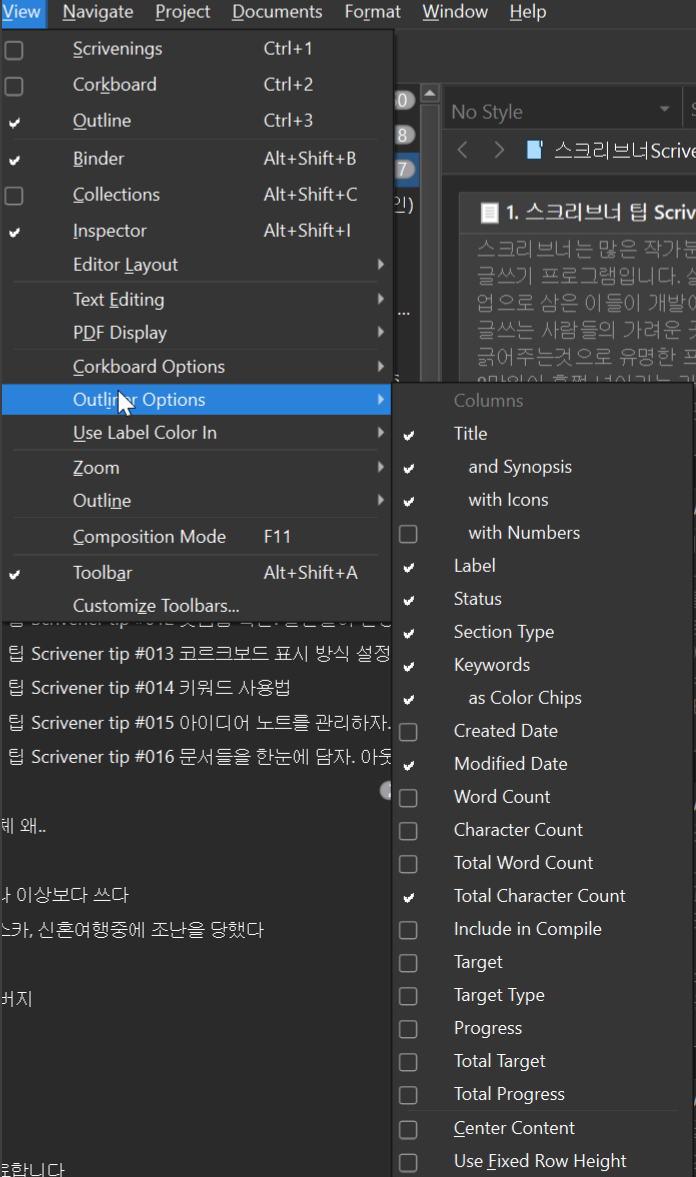Enable Use Fixed Row Height
This screenshot has width=696, height=1177.
(408, 1162)
